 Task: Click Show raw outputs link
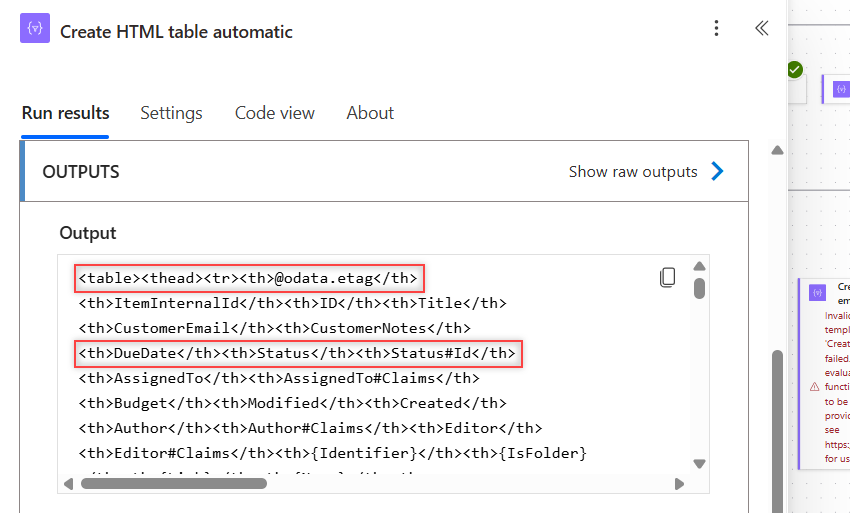click(x=633, y=171)
